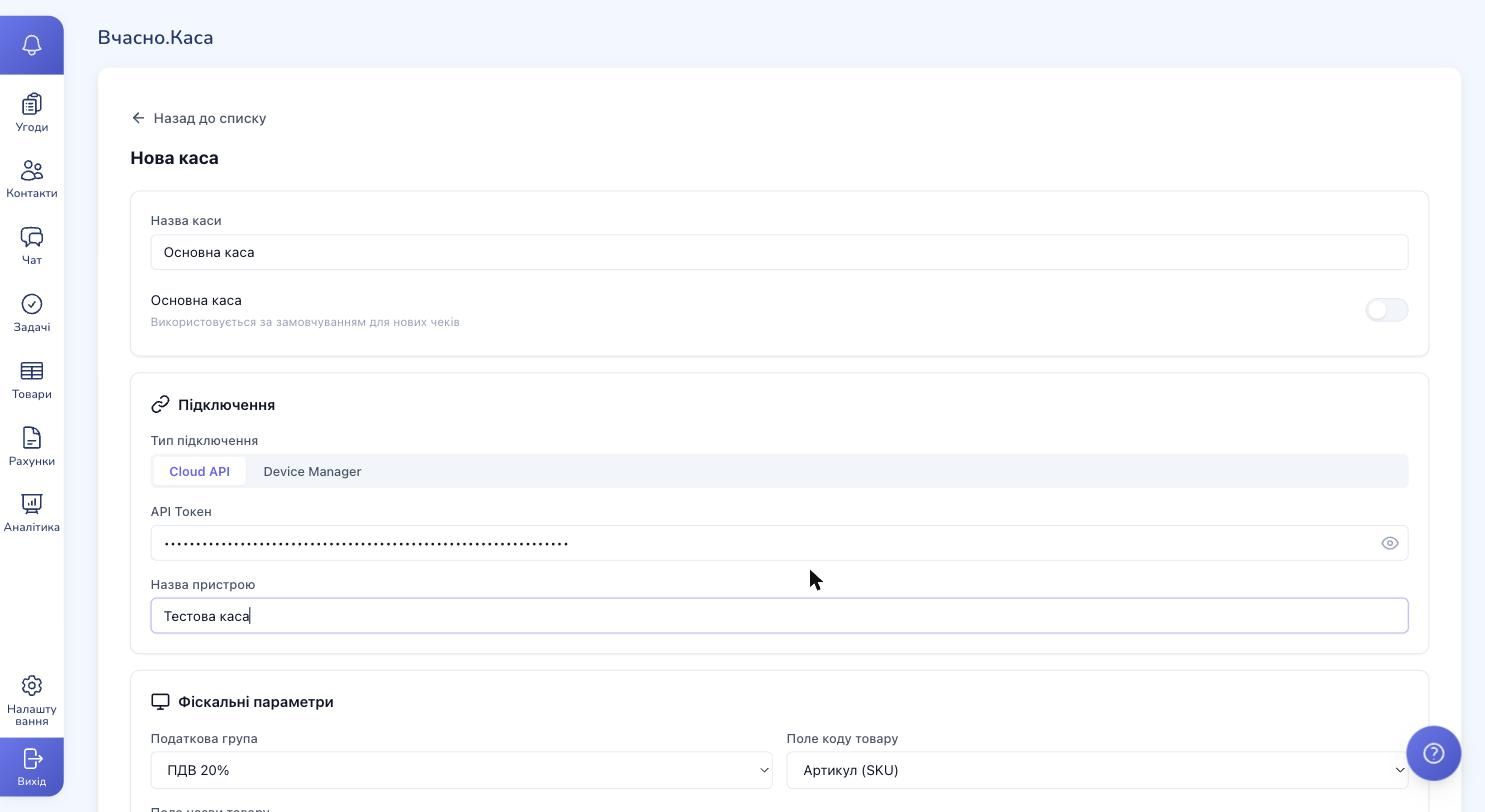Click Вчасно.Каса page title
Viewport: 1485px width, 812px height.
click(x=155, y=38)
